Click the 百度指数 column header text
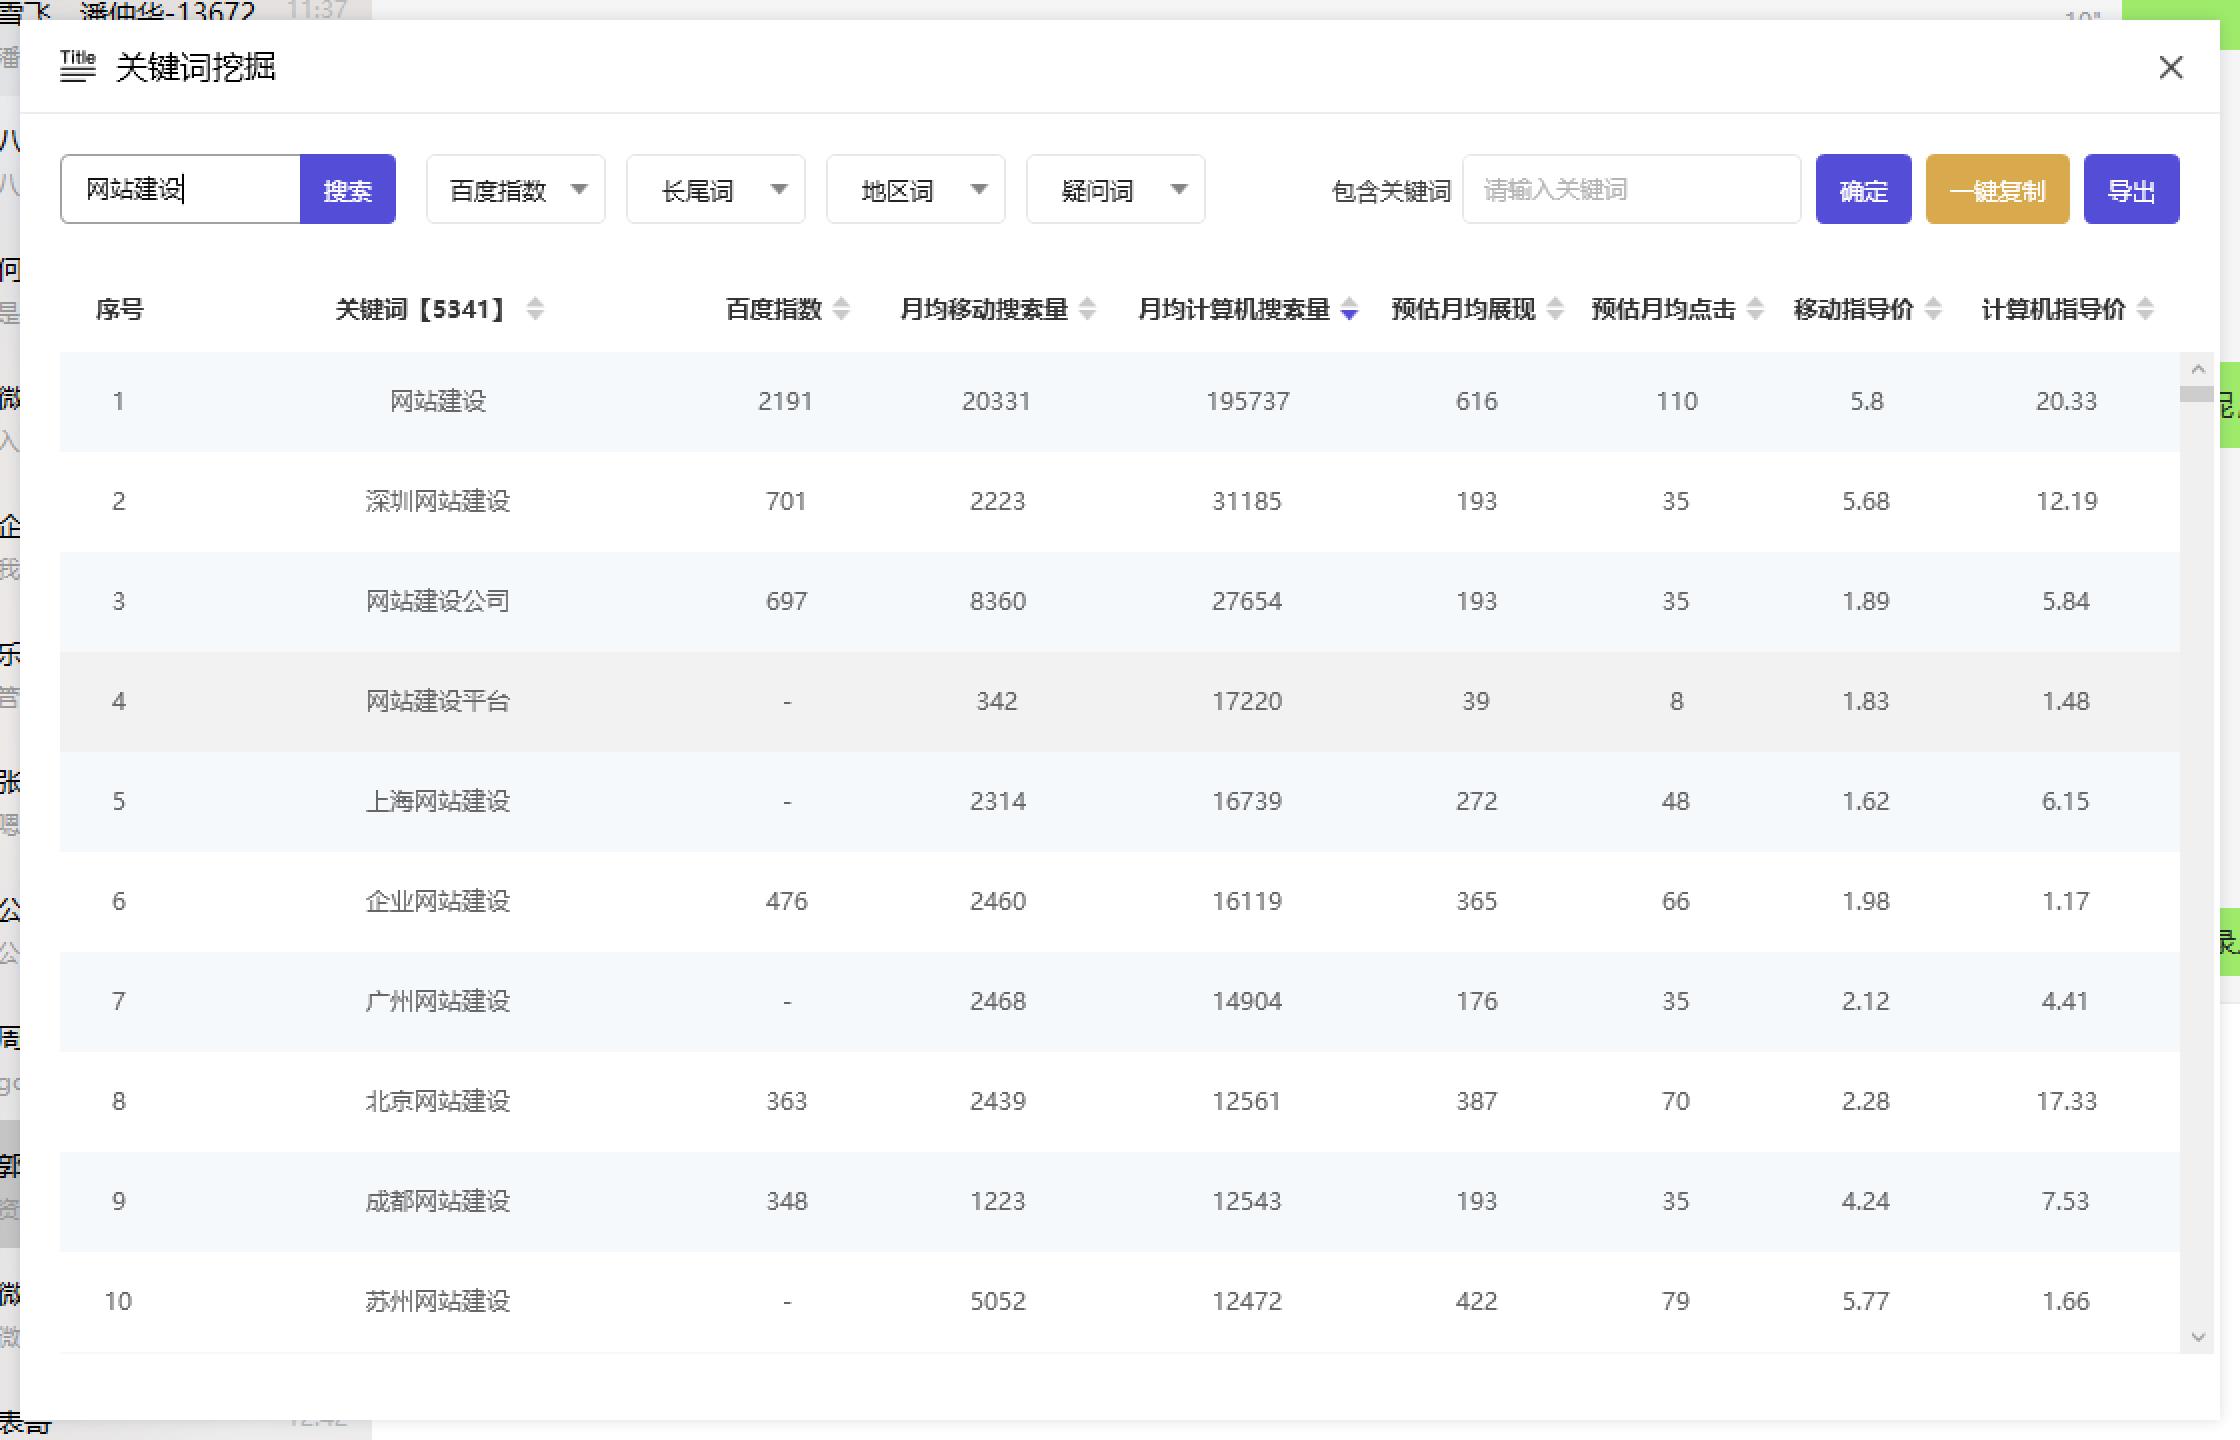 pyautogui.click(x=773, y=309)
